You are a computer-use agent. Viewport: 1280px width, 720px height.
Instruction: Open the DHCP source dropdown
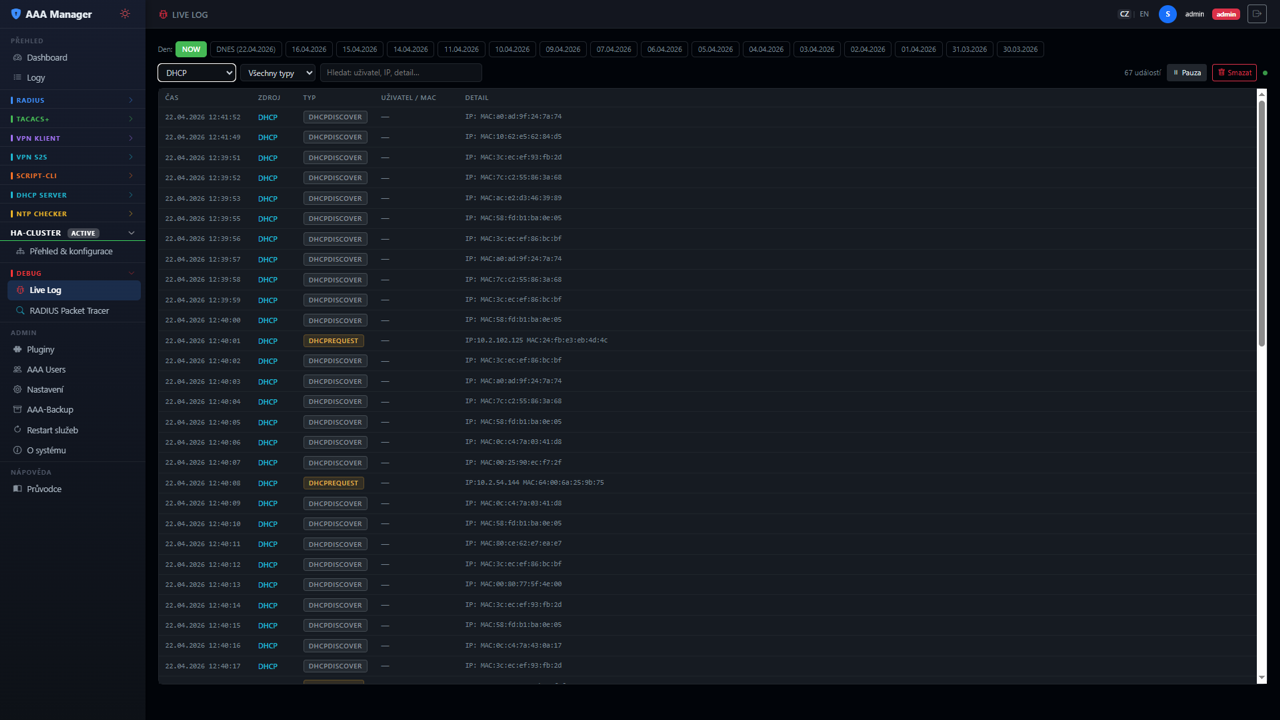pos(196,73)
